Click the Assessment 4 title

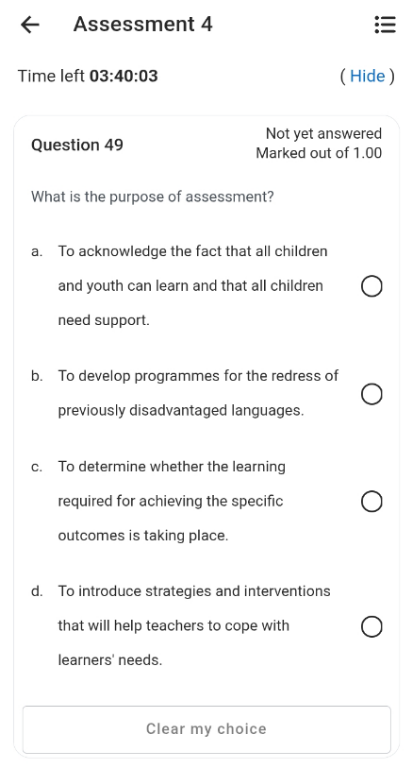143,24
